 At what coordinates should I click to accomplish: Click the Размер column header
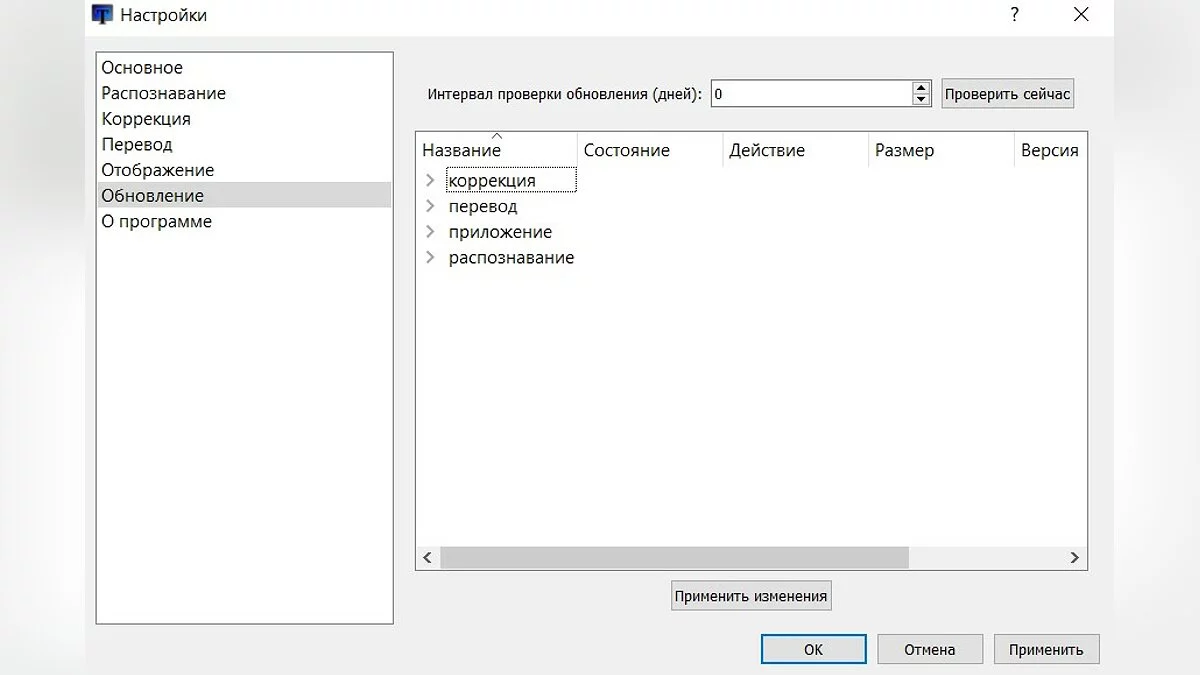[x=941, y=150]
